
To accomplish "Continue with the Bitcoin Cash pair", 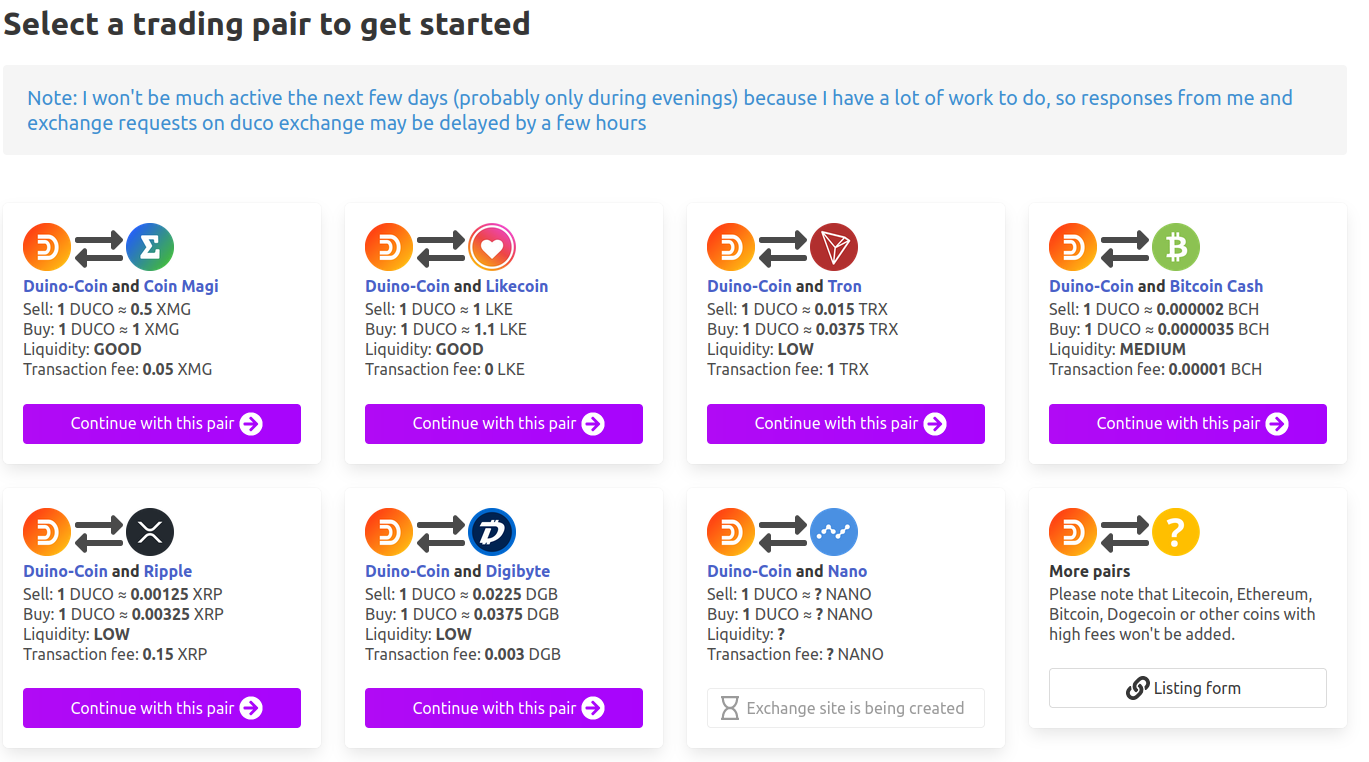I will point(1188,424).
